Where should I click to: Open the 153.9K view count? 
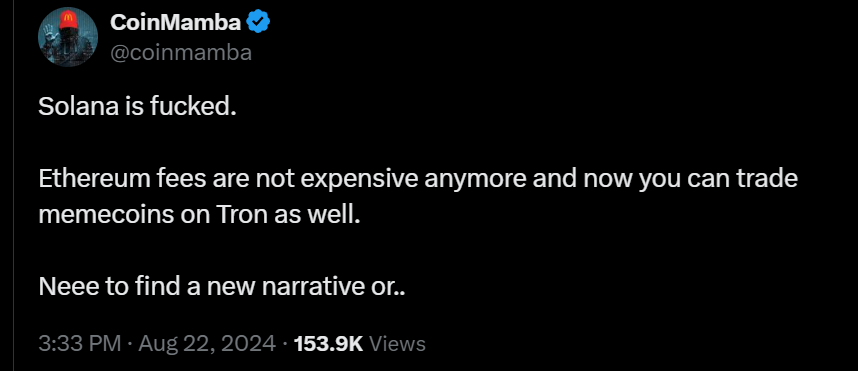328,344
